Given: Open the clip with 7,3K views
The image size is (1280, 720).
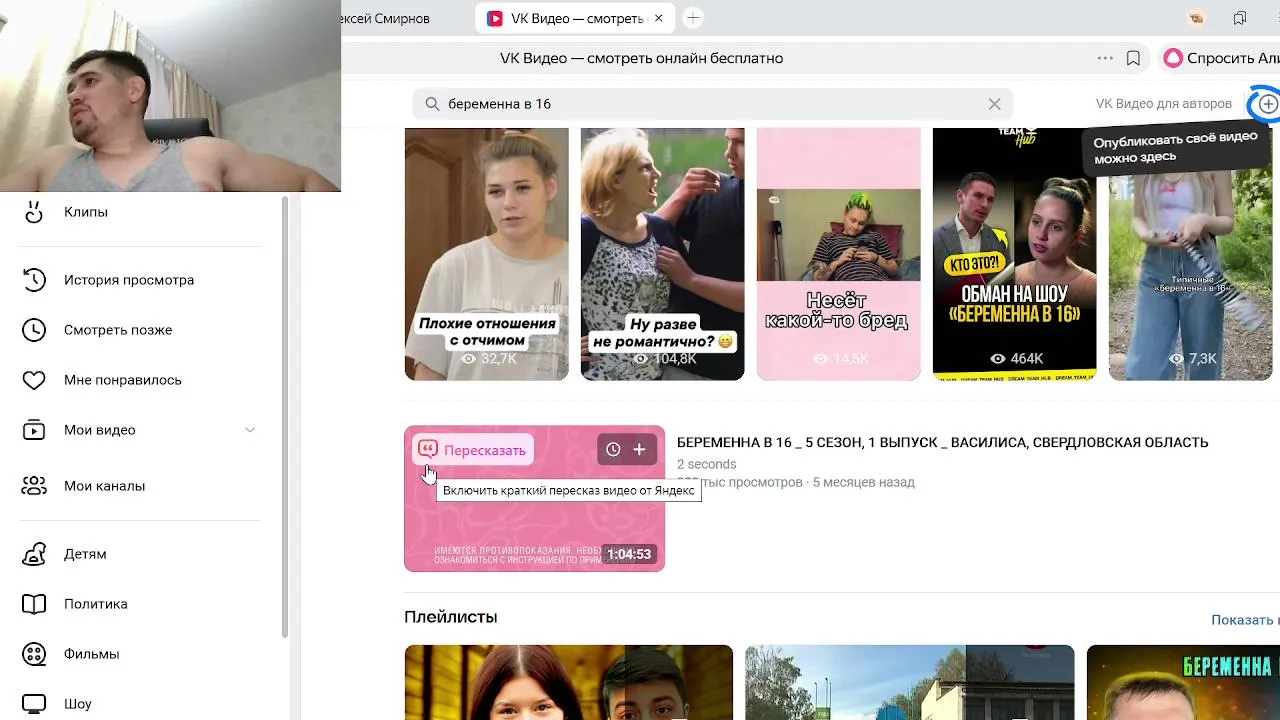Looking at the screenshot, I should [x=1190, y=254].
